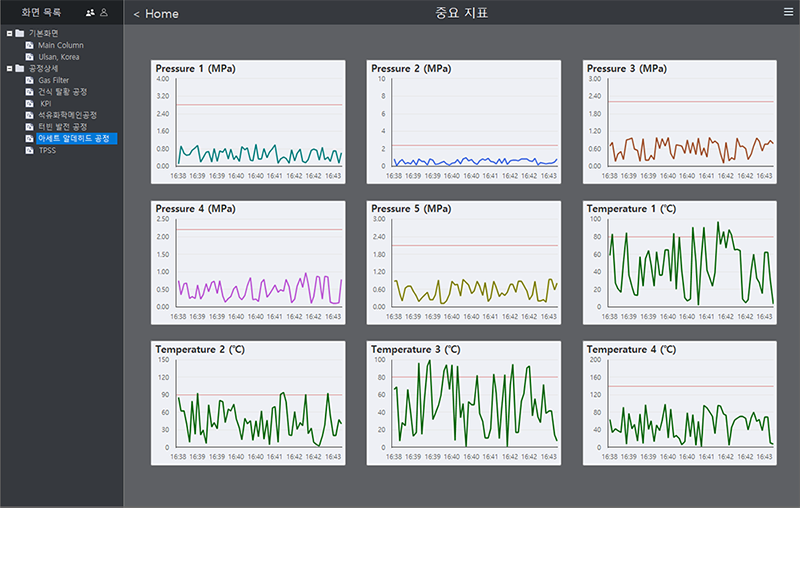Image resolution: width=800 pixels, height=580 pixels.
Task: Click the 화면 목록 panel header
Action: click(x=41, y=12)
